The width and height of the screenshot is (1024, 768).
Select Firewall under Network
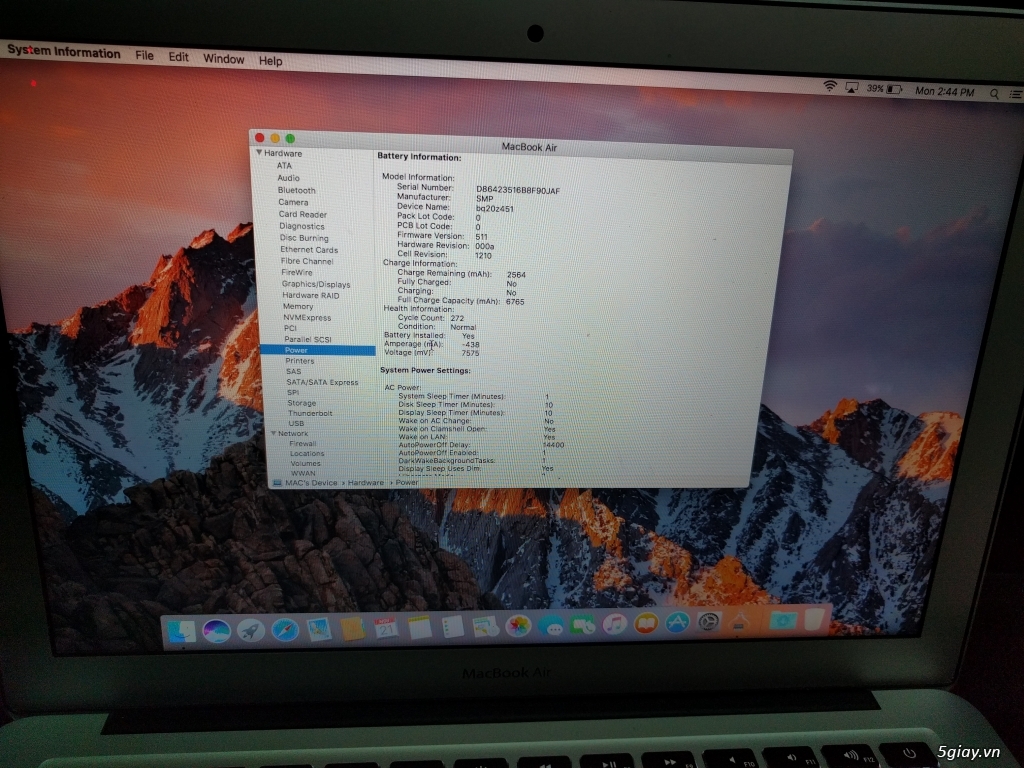click(x=302, y=443)
